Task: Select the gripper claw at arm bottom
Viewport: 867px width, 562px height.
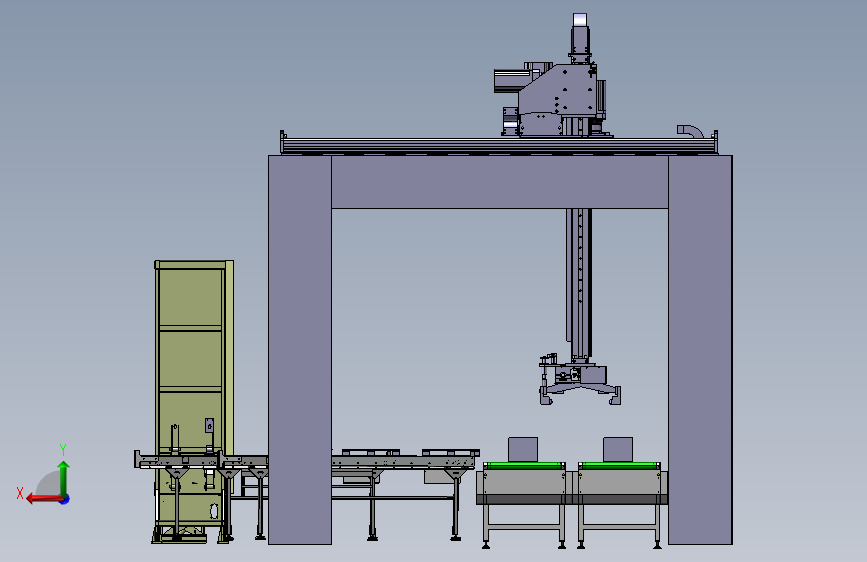Action: [x=579, y=381]
